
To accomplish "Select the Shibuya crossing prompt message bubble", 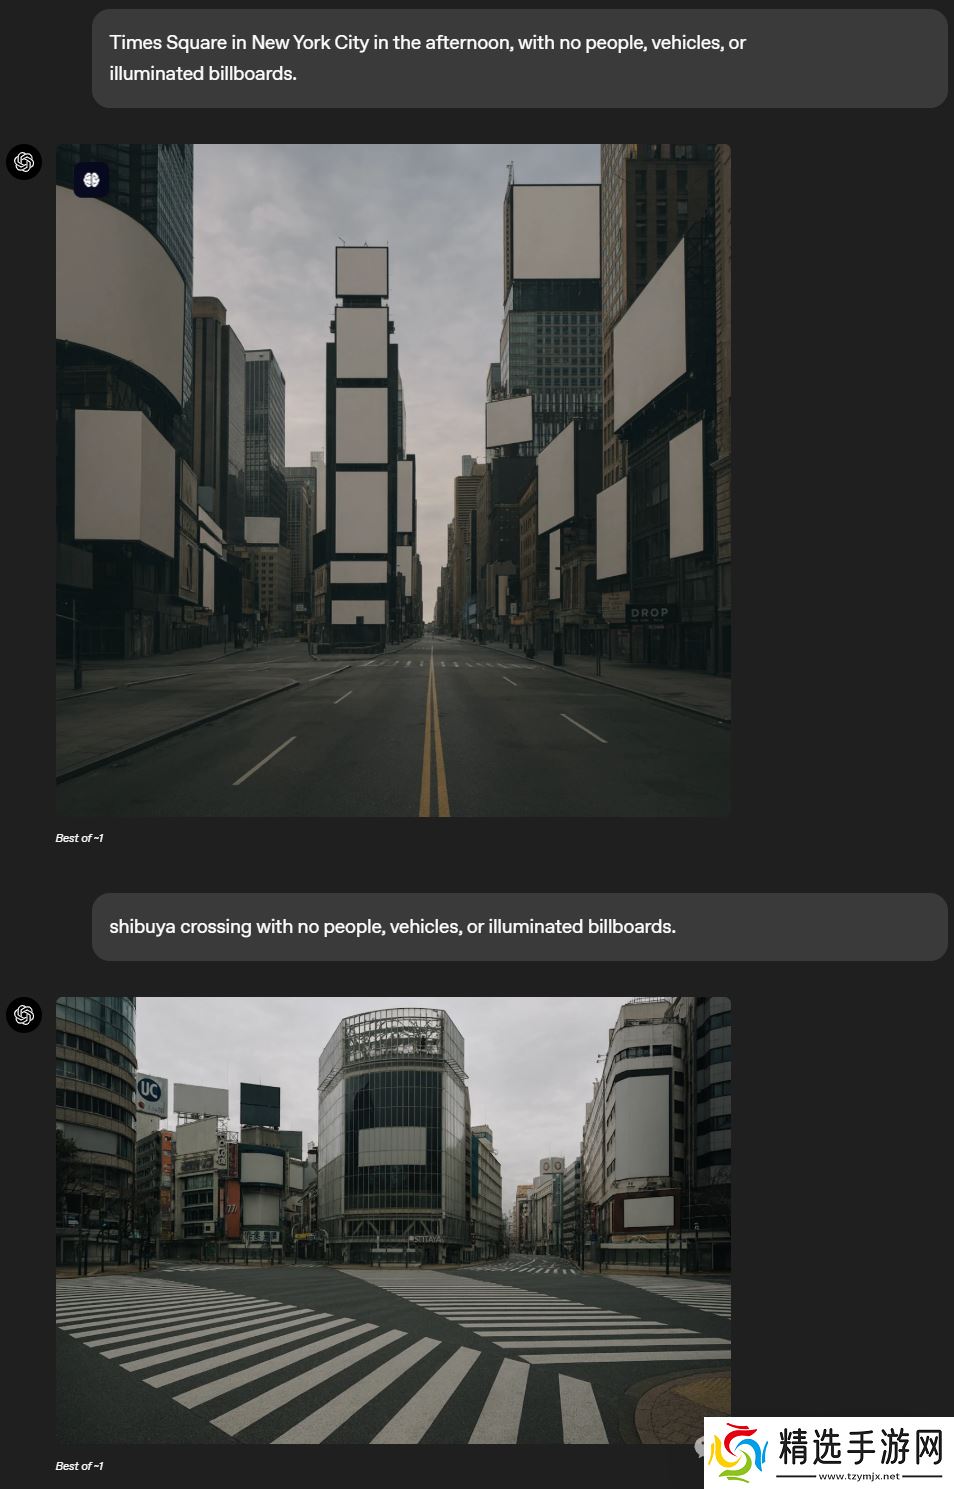I will [x=519, y=927].
